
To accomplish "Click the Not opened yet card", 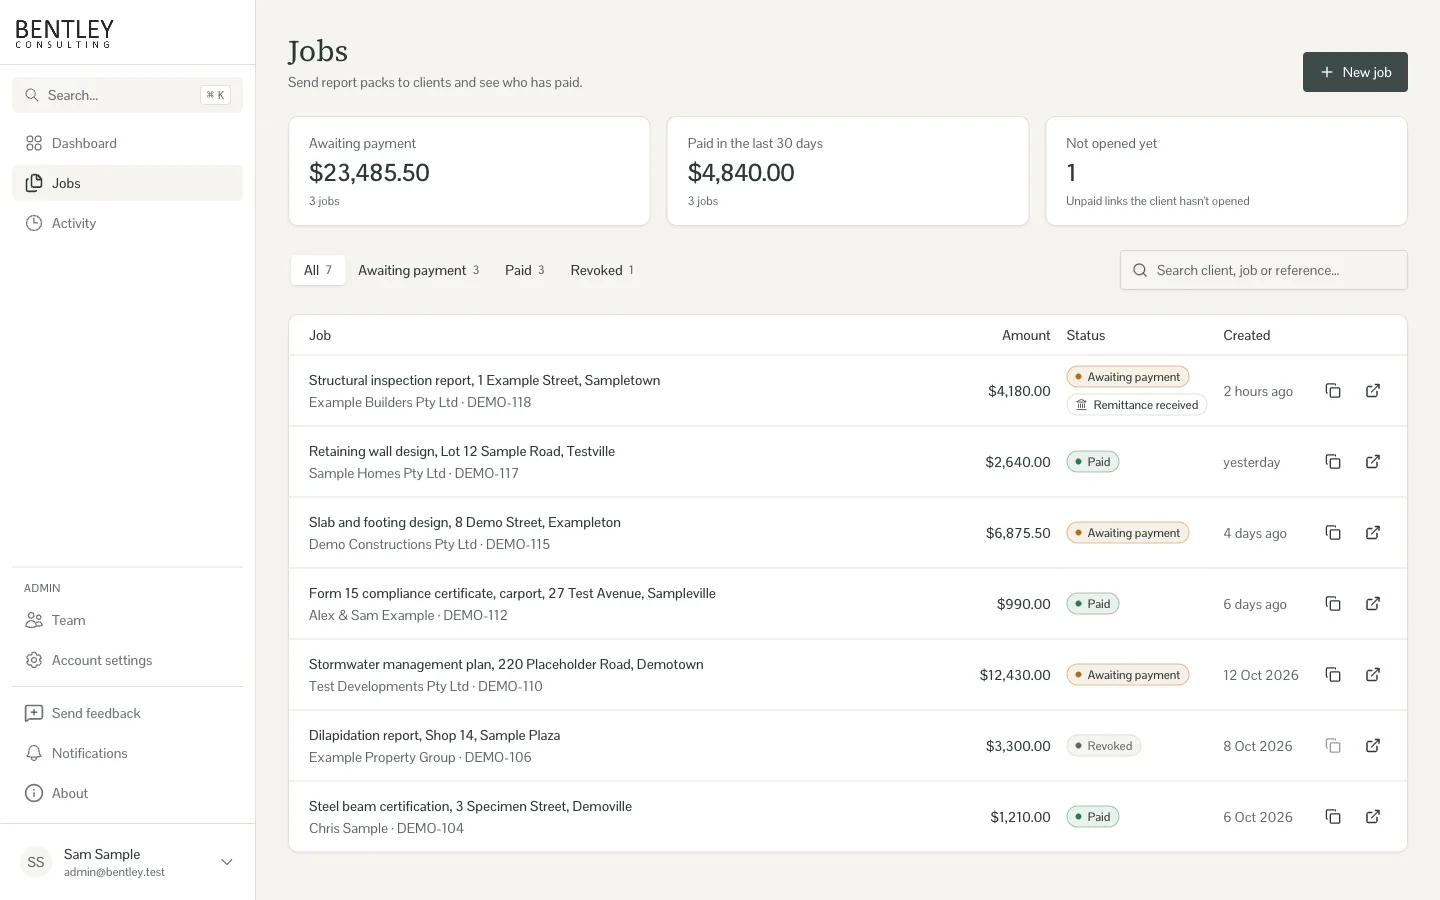I will pyautogui.click(x=1227, y=171).
